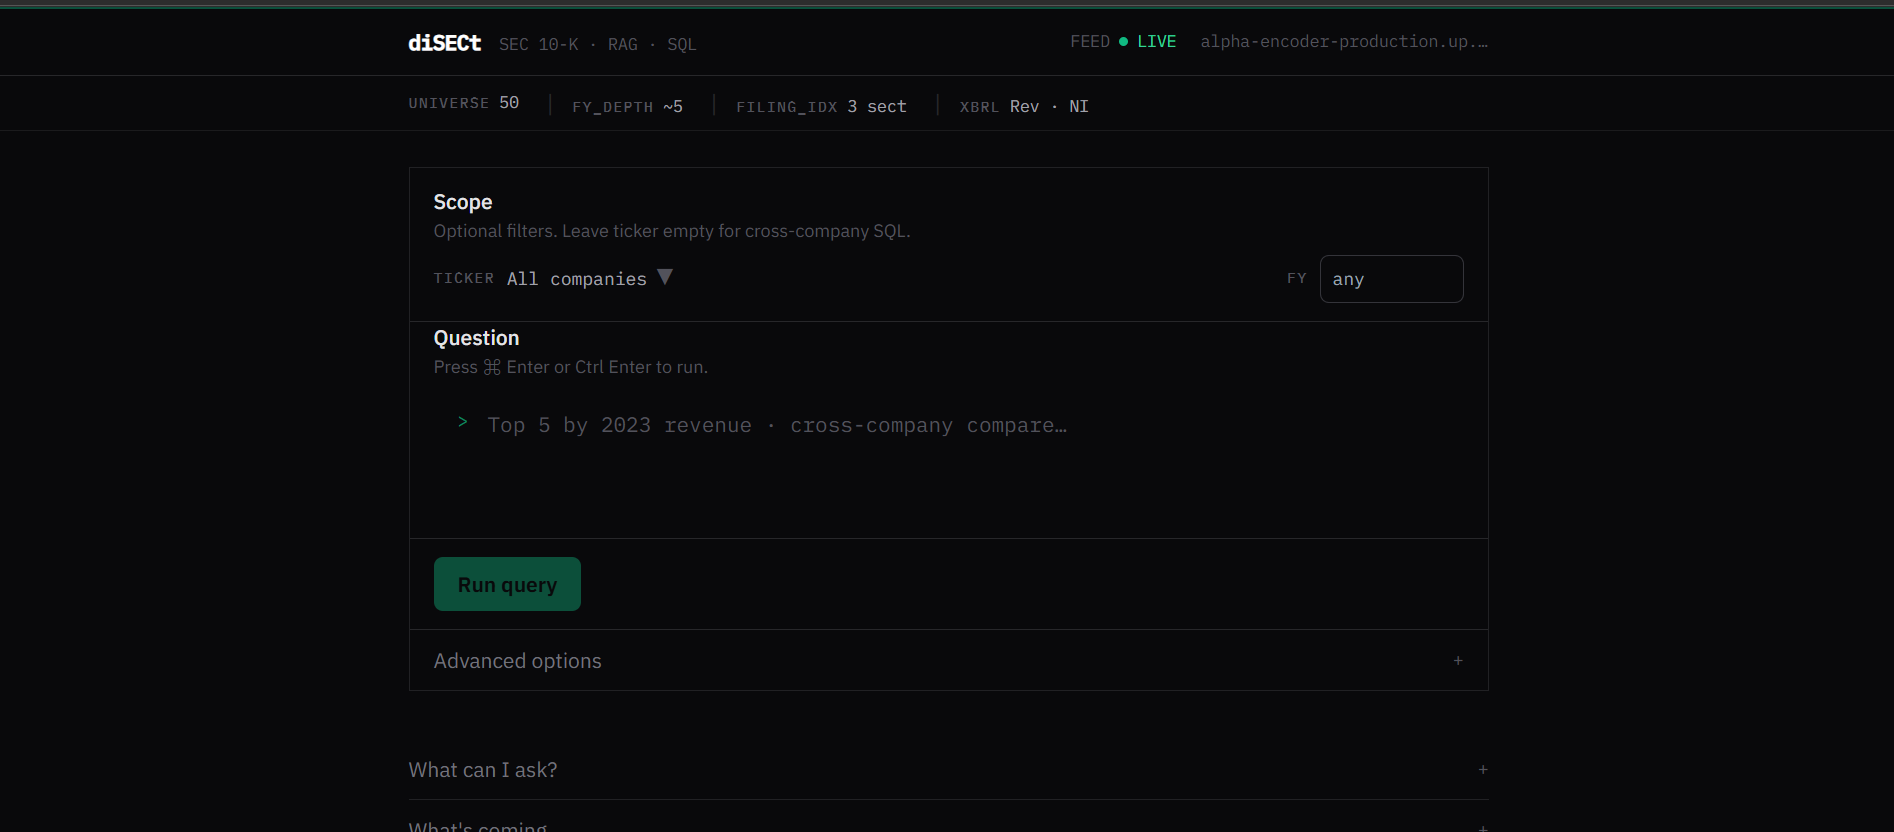Expand the Advanced options section
This screenshot has height=832, width=1894.
(x=948, y=660)
